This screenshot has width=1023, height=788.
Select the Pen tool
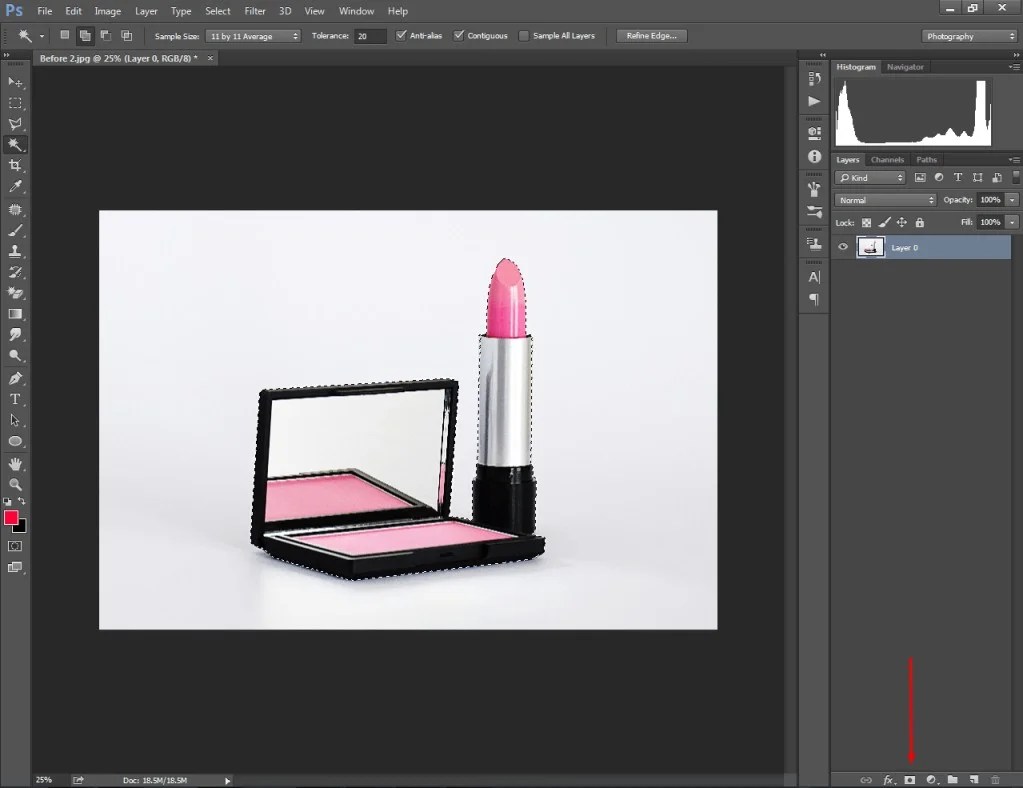[x=15, y=378]
